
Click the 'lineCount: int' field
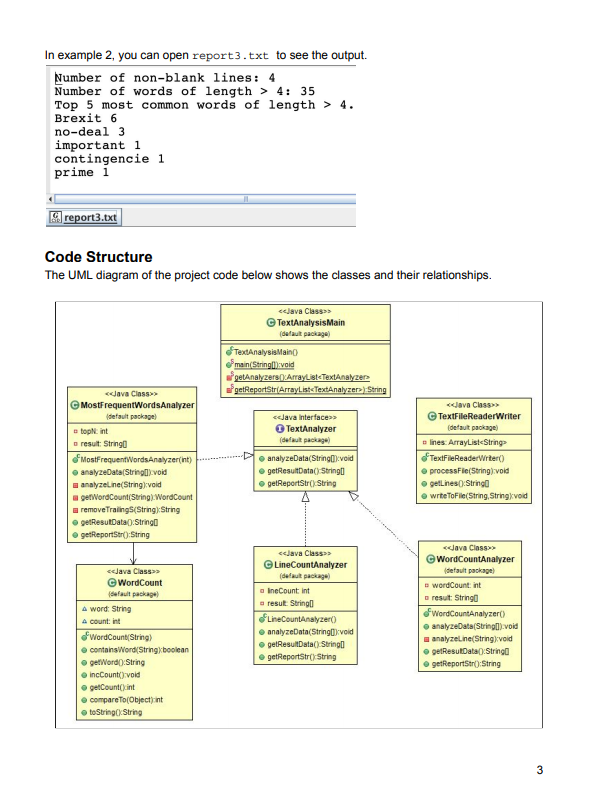285,591
